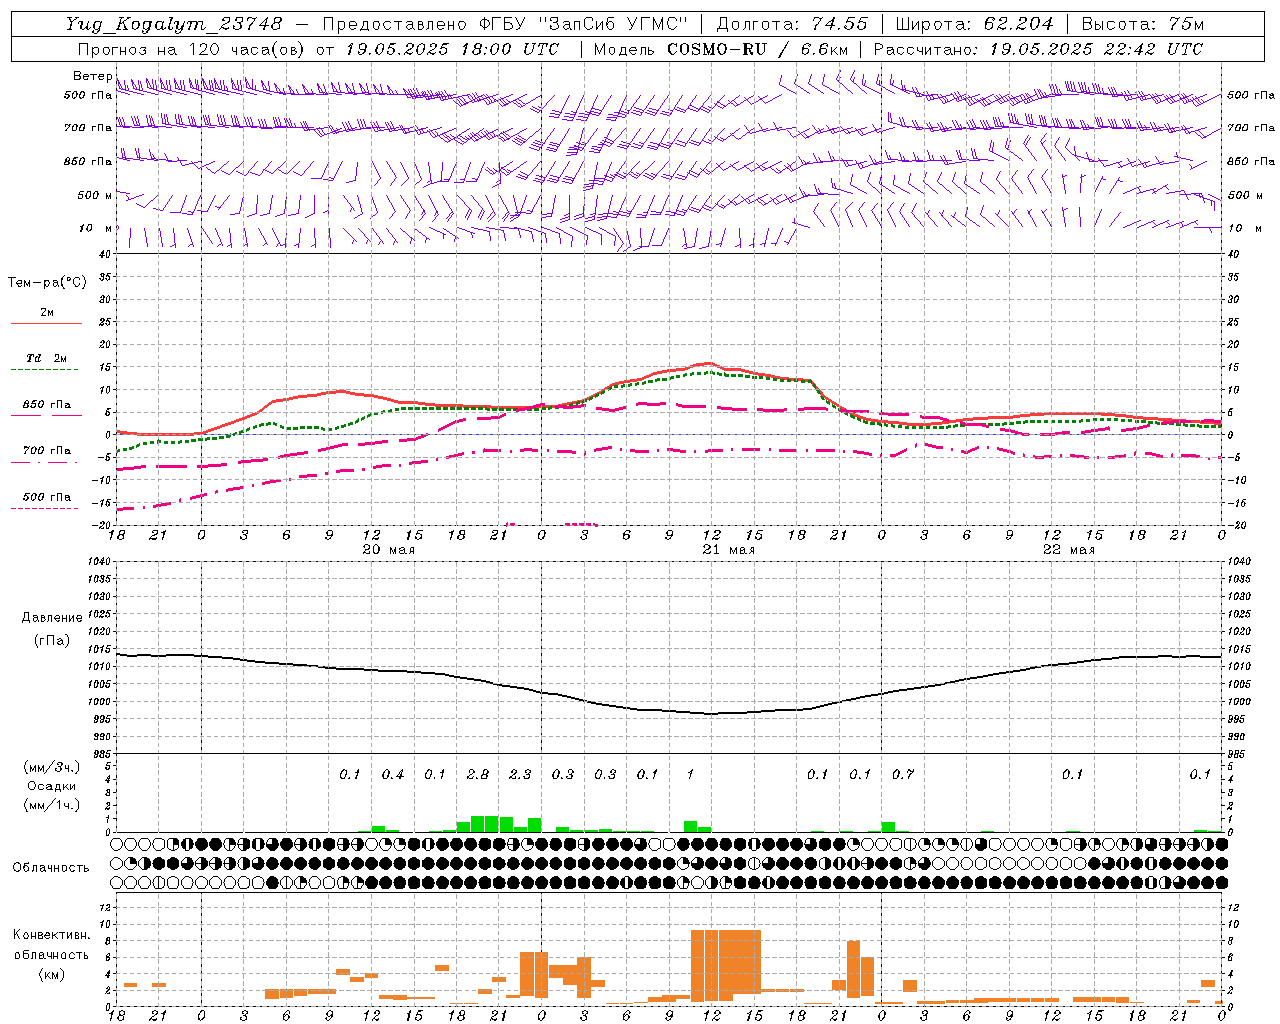Viewport: 1280px width, 1024px height.
Task: Click the 0.7 precipitation value
Action: click(x=903, y=775)
